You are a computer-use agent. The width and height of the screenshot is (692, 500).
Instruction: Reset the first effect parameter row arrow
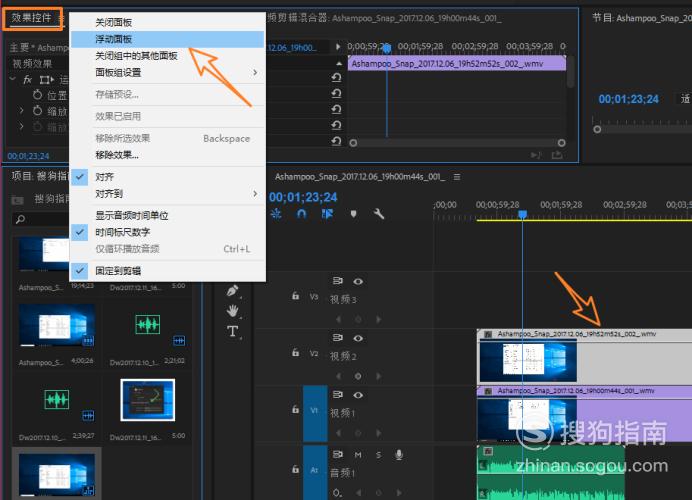pyautogui.click(x=336, y=78)
